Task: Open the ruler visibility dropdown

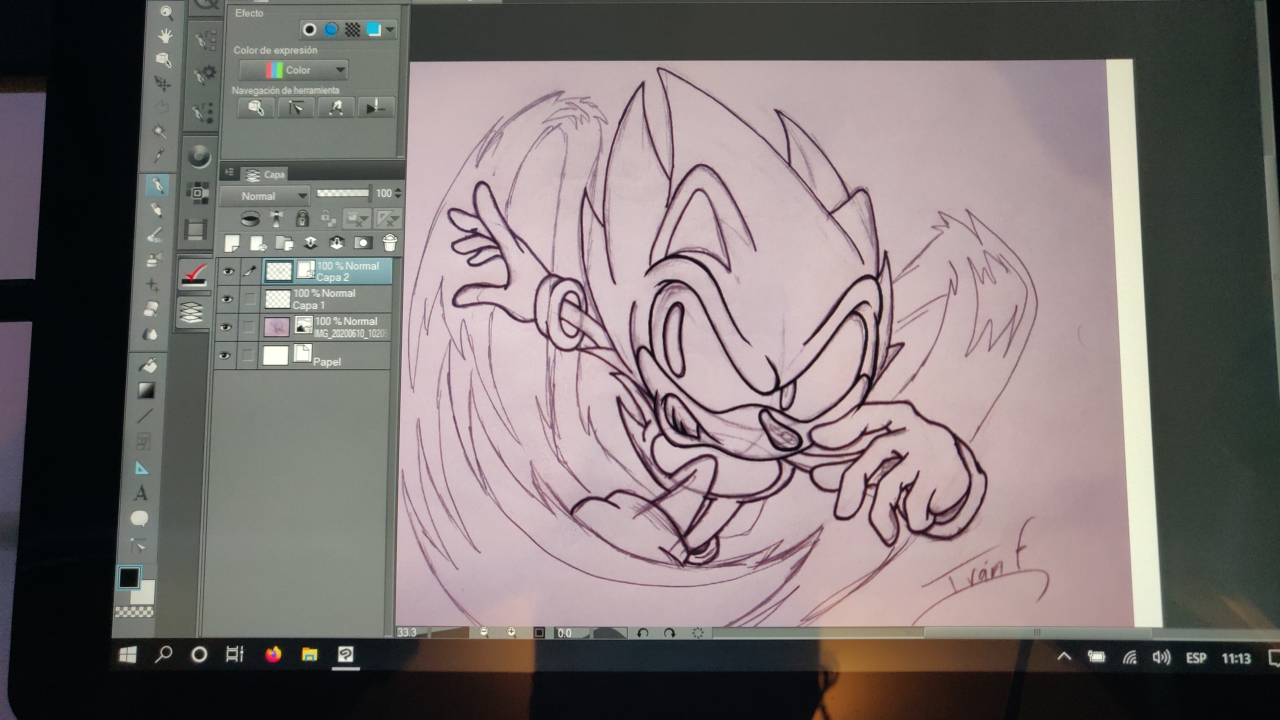Action: pos(388,218)
